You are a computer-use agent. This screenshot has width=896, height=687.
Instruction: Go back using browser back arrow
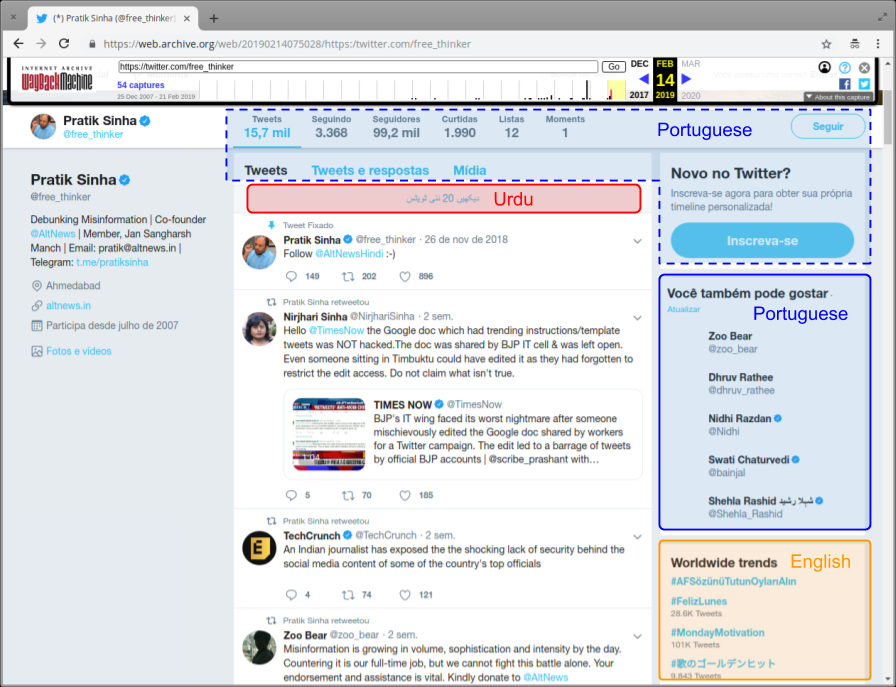(x=18, y=43)
